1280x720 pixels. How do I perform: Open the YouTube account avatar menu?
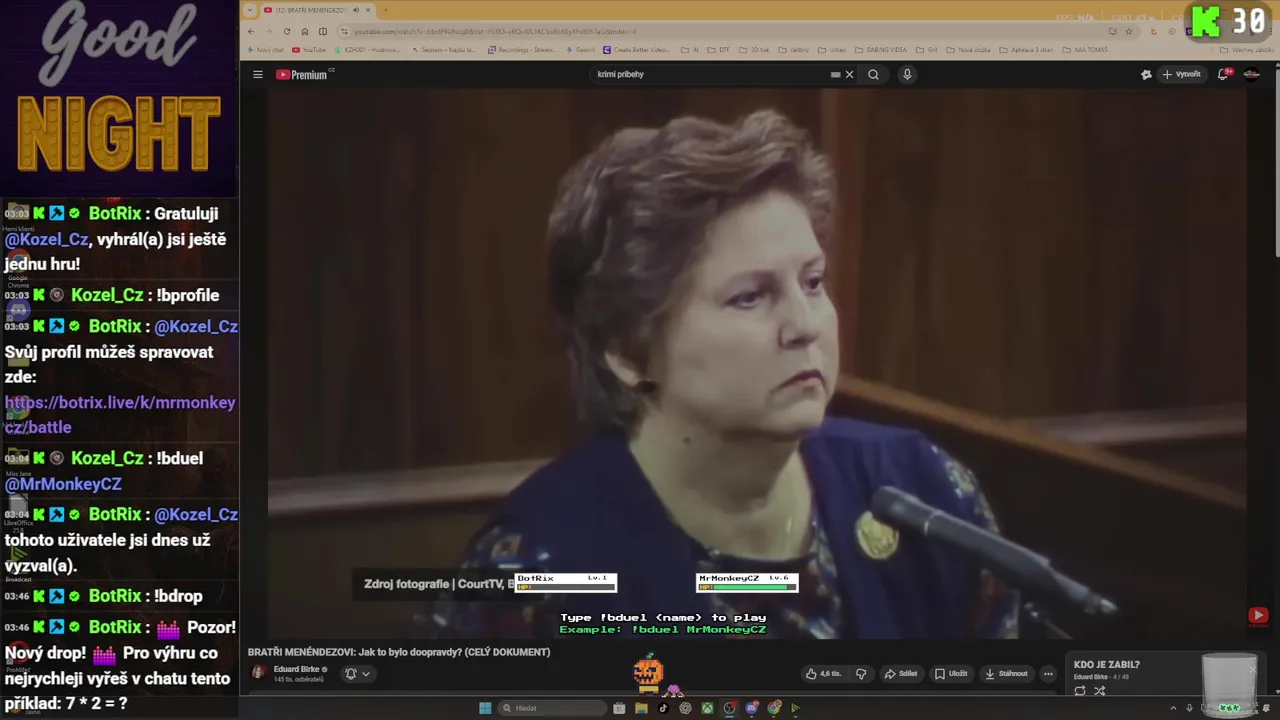pos(1252,74)
